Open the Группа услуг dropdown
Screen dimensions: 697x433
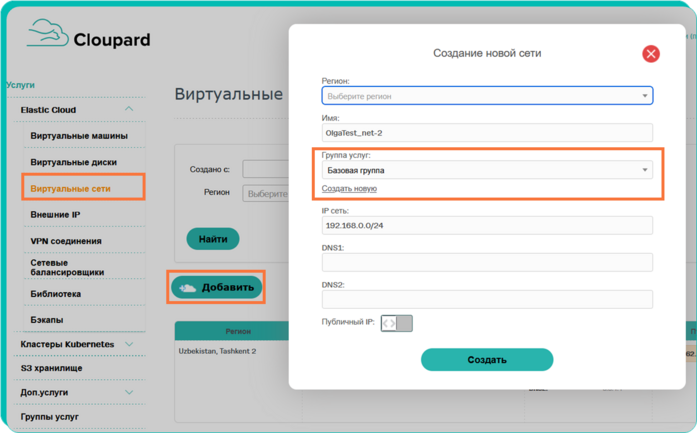click(x=487, y=171)
